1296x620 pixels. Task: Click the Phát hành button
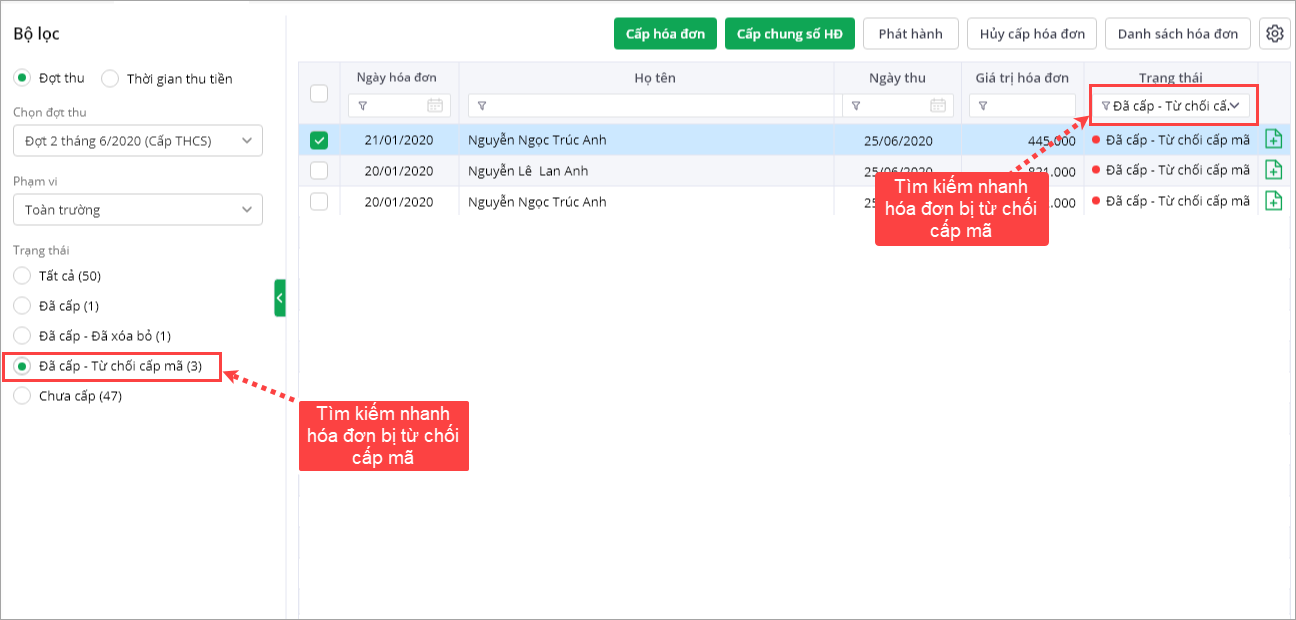pyautogui.click(x=911, y=33)
